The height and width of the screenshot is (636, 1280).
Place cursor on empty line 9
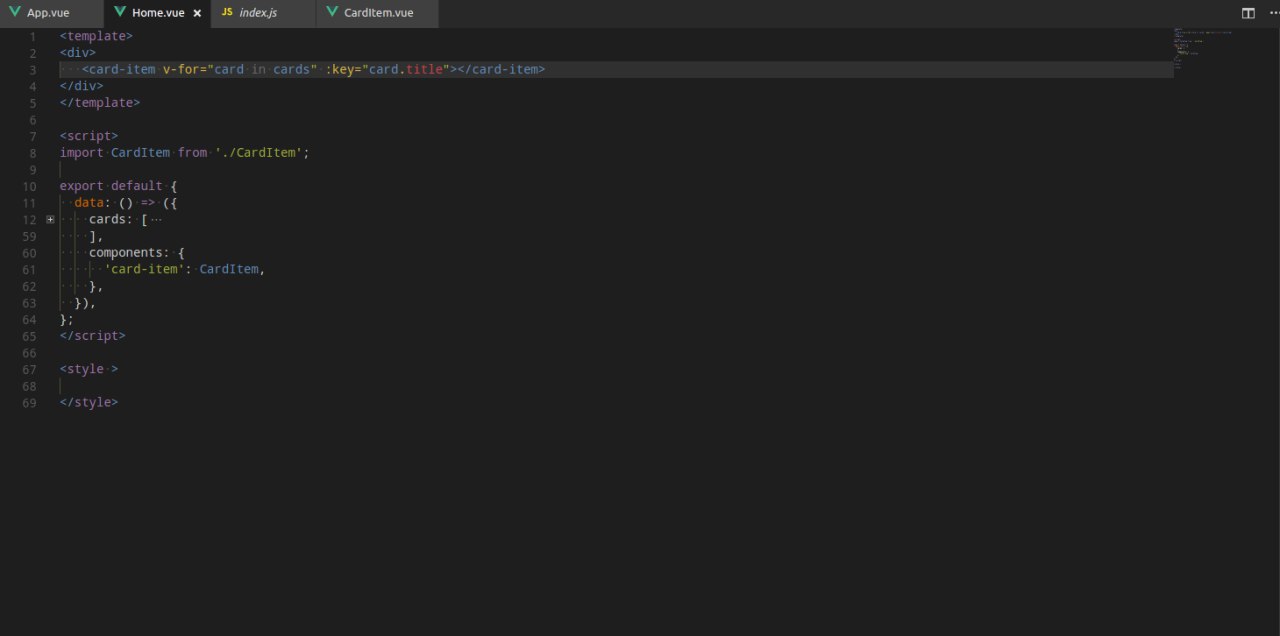(x=616, y=170)
